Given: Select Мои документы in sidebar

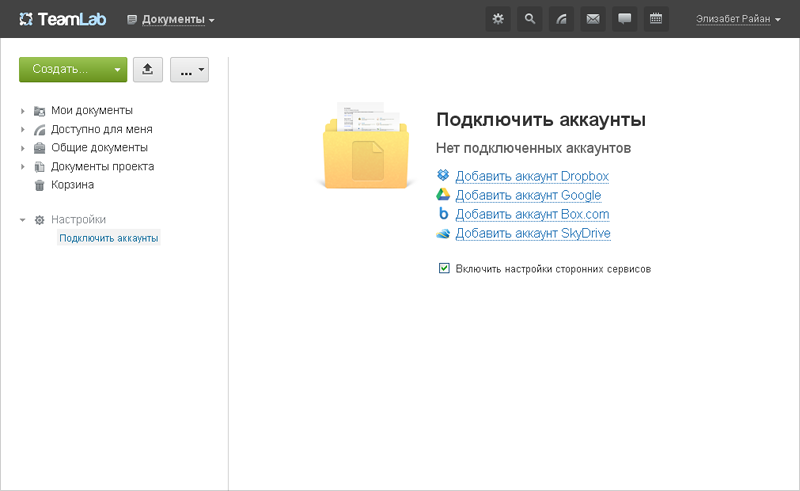Looking at the screenshot, I should [92, 110].
